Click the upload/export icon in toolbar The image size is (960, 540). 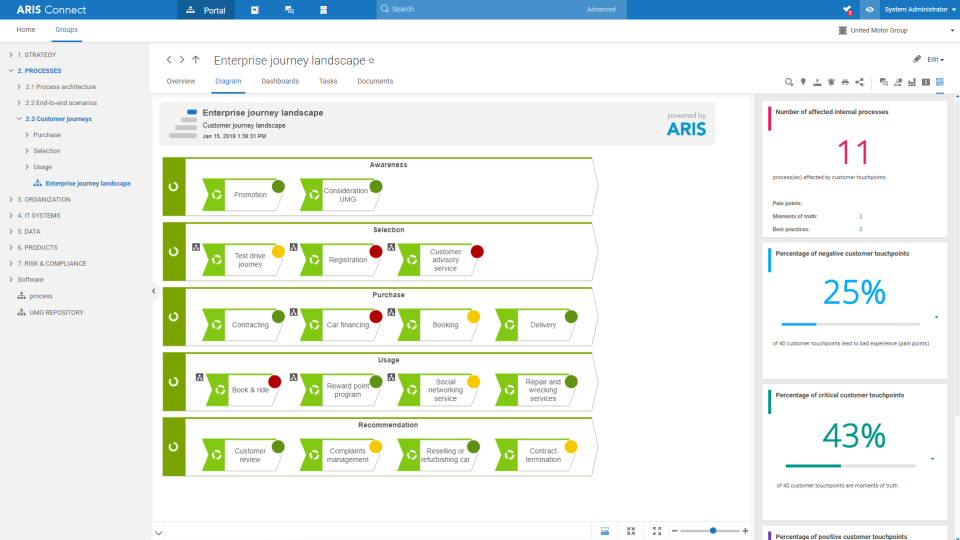pyautogui.click(x=817, y=82)
